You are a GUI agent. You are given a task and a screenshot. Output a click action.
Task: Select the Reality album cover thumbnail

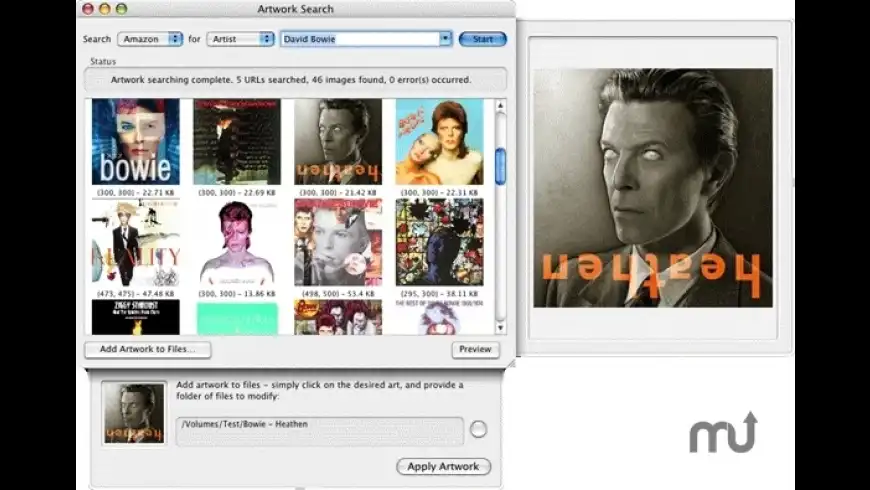(x=136, y=243)
